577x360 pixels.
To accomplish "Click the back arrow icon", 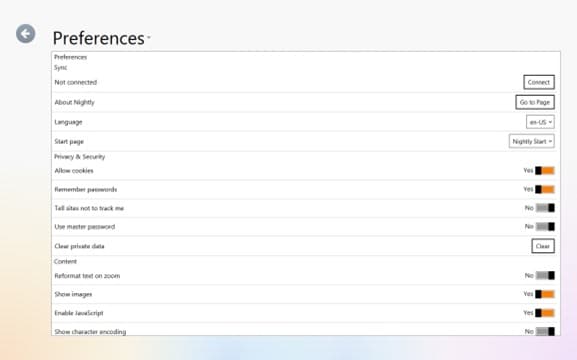I will 25,34.
